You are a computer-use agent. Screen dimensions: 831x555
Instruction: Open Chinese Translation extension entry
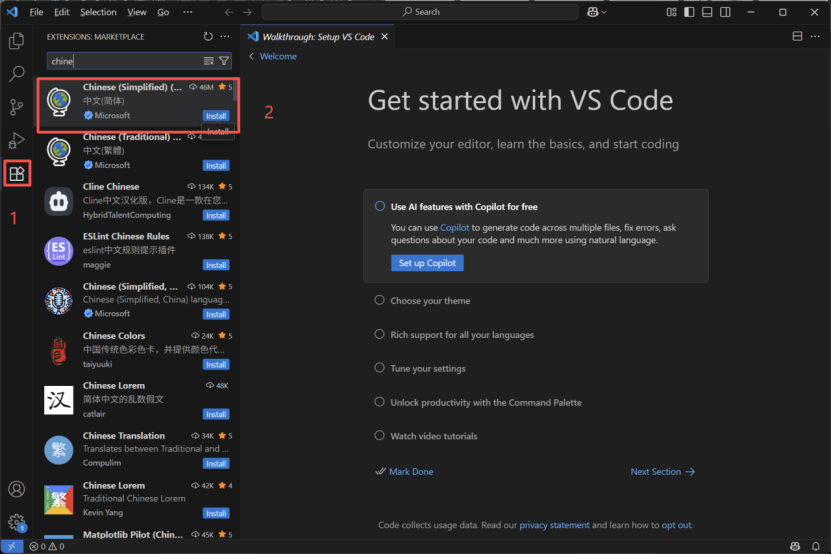137,449
